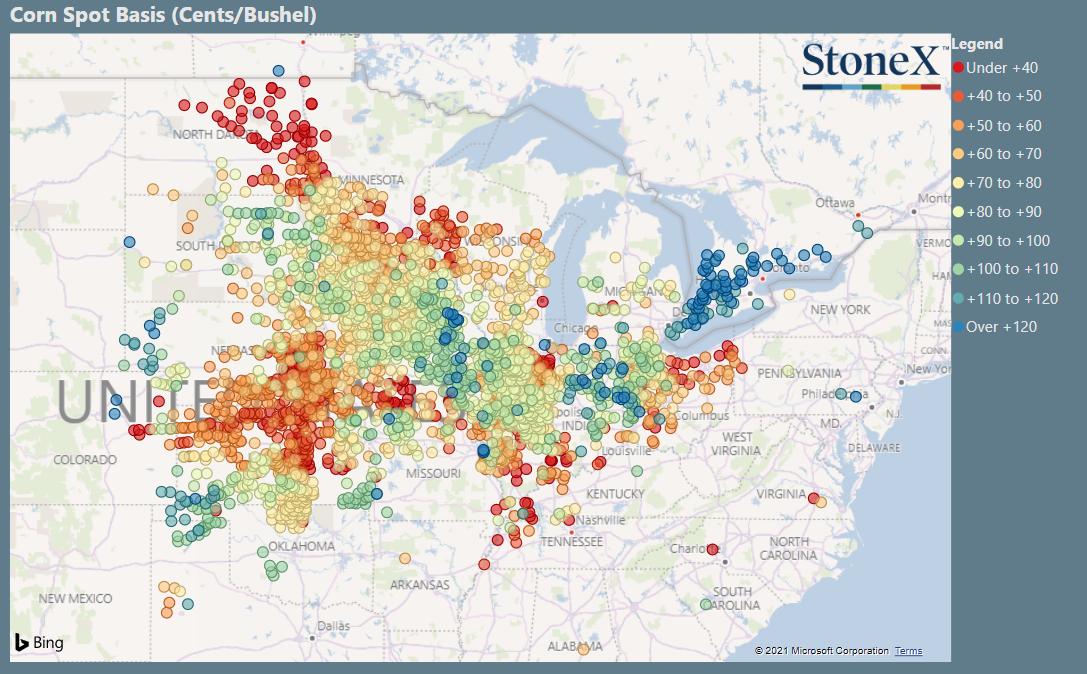Click the Corn Spot Basis chart title
Image resolution: width=1087 pixels, height=674 pixels.
point(164,15)
